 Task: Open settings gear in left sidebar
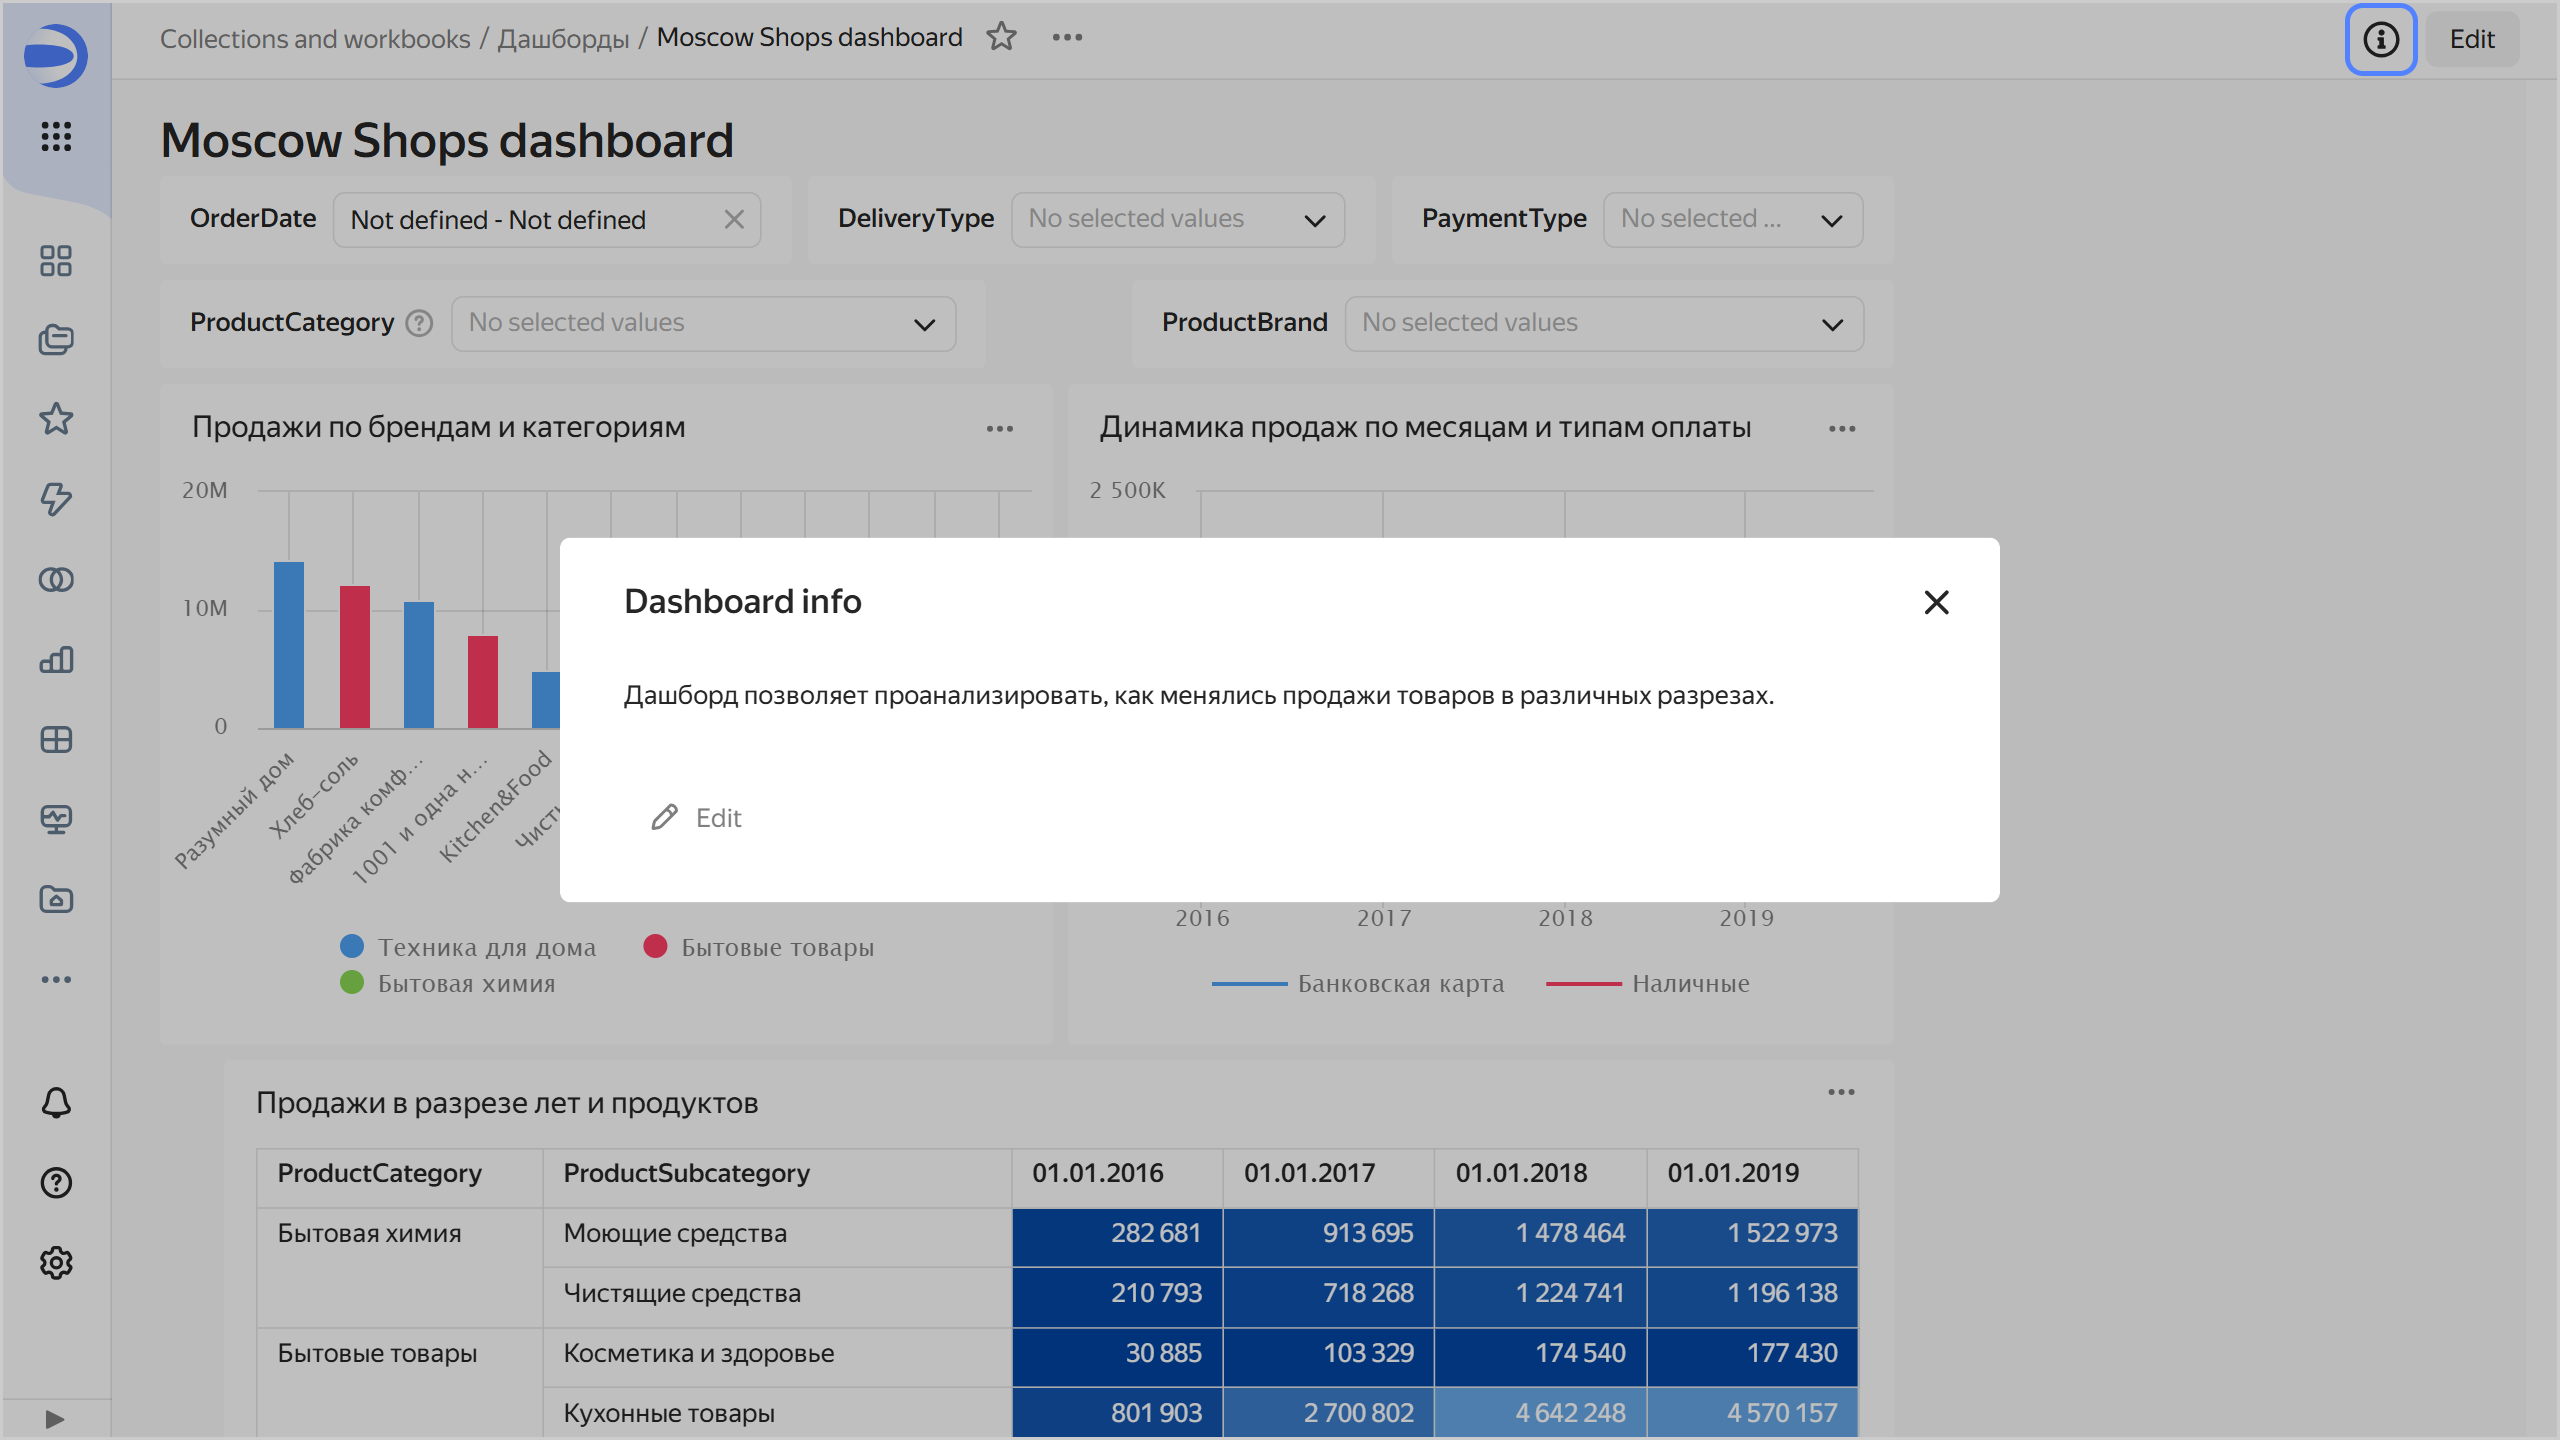[56, 1263]
